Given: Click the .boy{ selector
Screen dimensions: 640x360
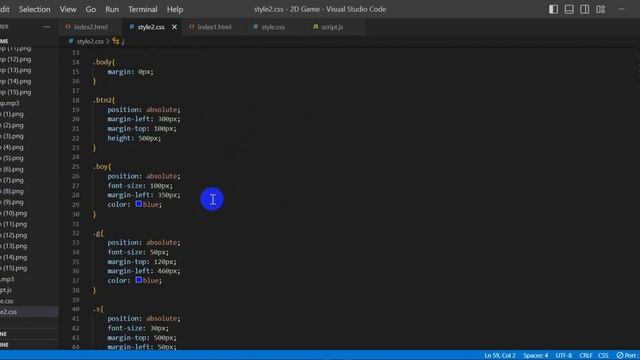Looking at the screenshot, I should pyautogui.click(x=102, y=167).
